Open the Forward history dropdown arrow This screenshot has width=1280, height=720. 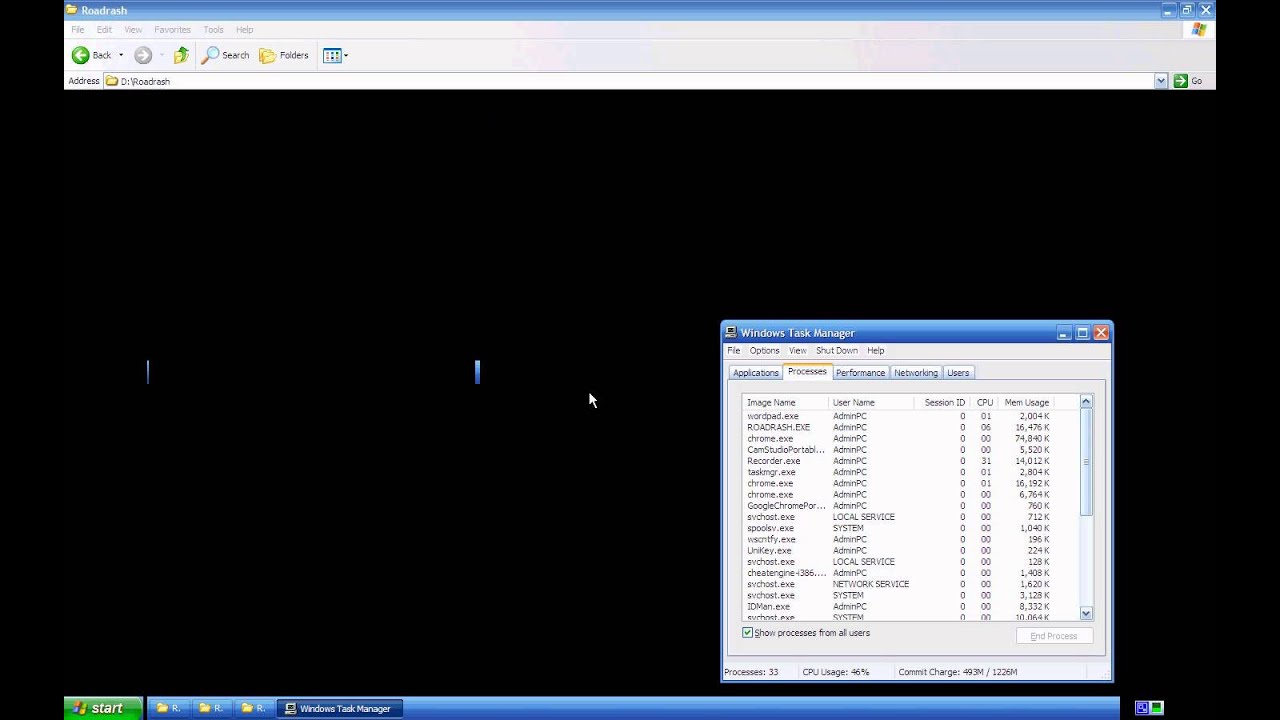click(x=161, y=55)
